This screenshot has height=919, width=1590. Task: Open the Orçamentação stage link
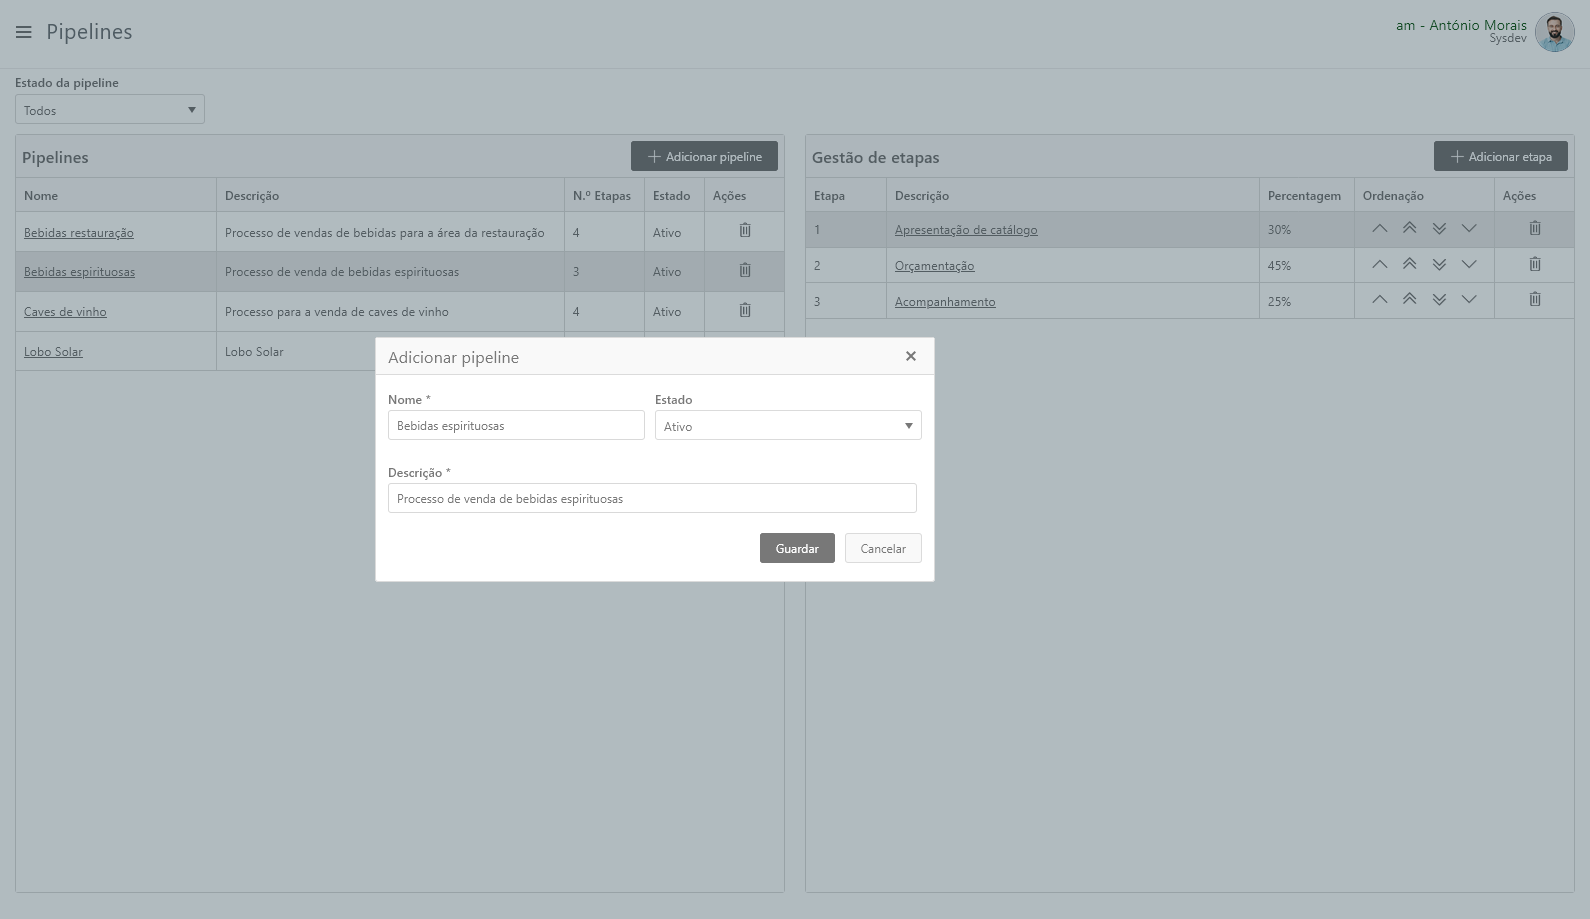pos(934,266)
